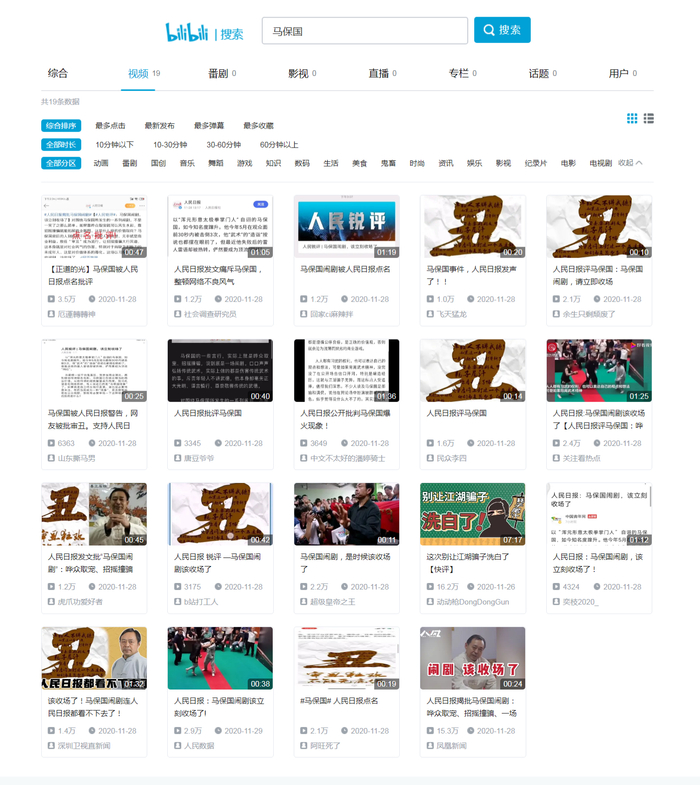Select 全部时长 duration filter
Screen dimensions: 700x785
61,145
